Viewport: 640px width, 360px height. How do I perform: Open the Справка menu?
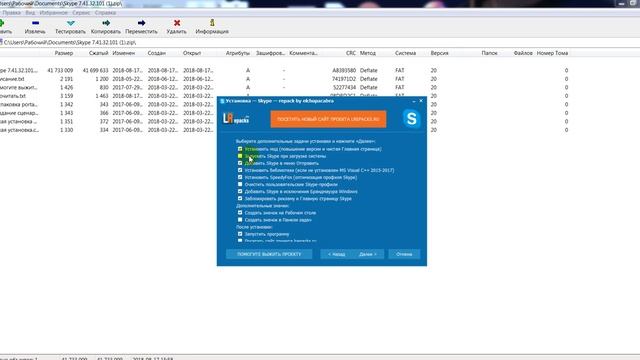[x=105, y=13]
